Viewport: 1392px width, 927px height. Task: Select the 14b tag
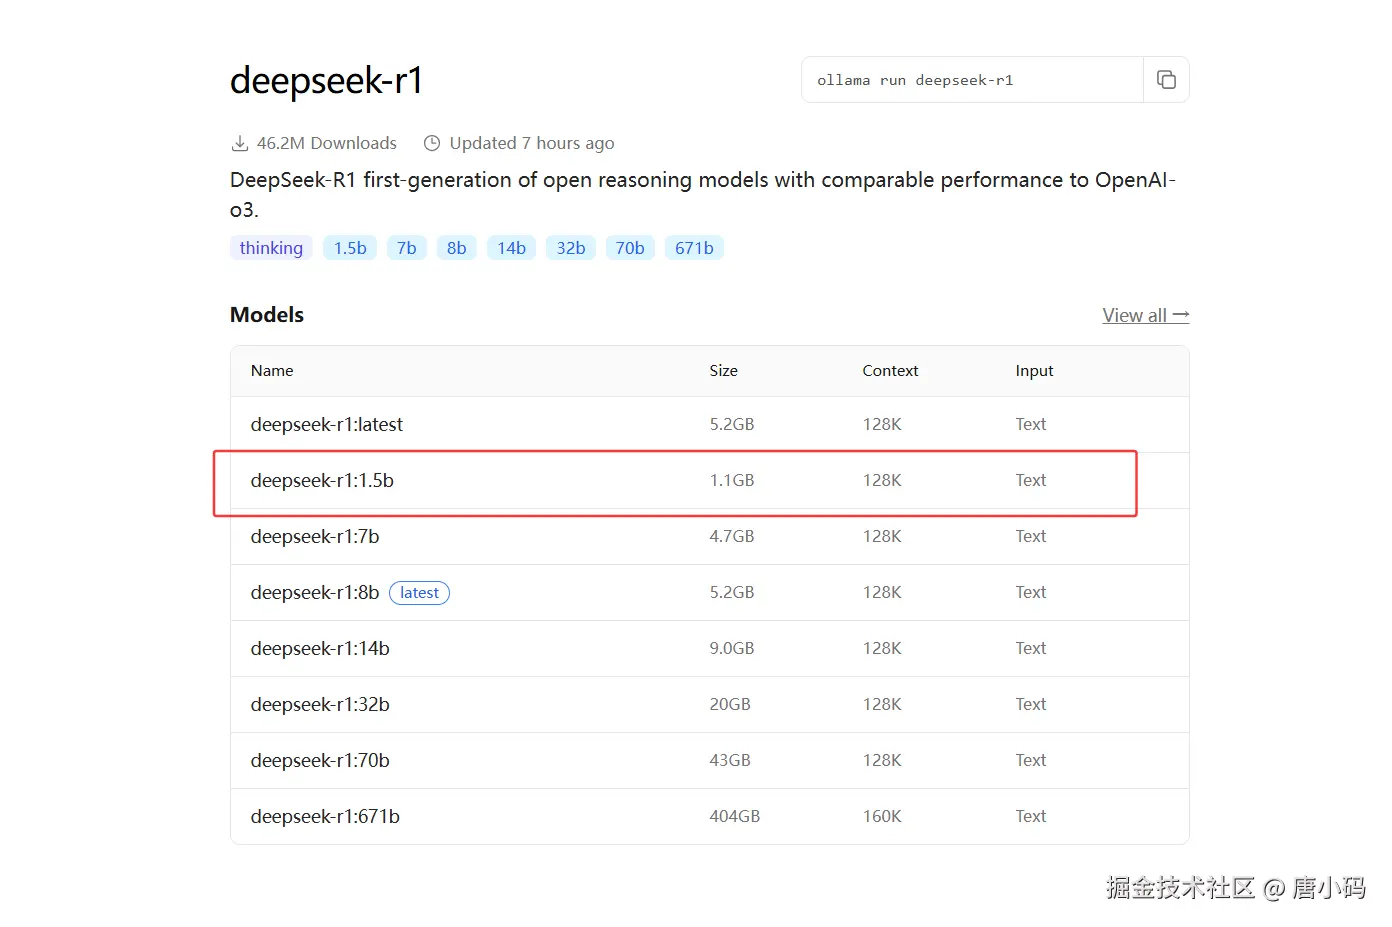512,248
